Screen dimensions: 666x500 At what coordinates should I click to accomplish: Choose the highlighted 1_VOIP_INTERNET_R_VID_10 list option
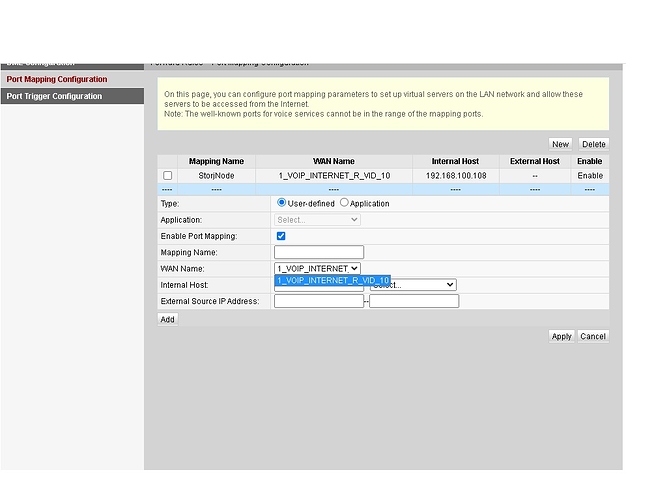pyautogui.click(x=332, y=281)
